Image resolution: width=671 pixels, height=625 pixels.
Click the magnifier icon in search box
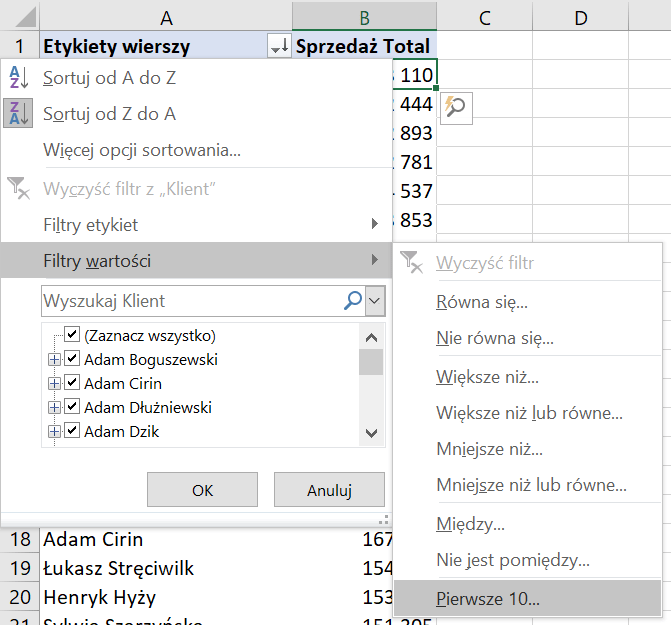click(x=353, y=300)
